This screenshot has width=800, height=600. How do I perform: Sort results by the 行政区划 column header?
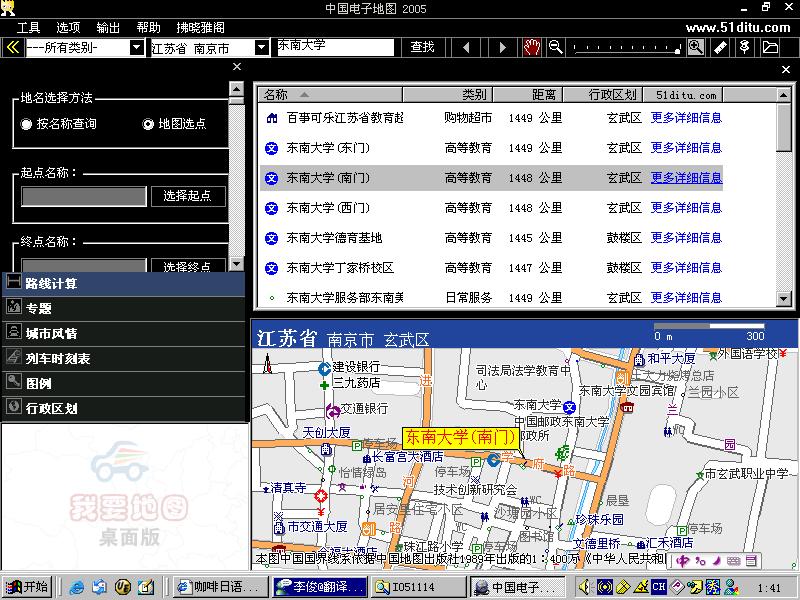click(x=603, y=95)
